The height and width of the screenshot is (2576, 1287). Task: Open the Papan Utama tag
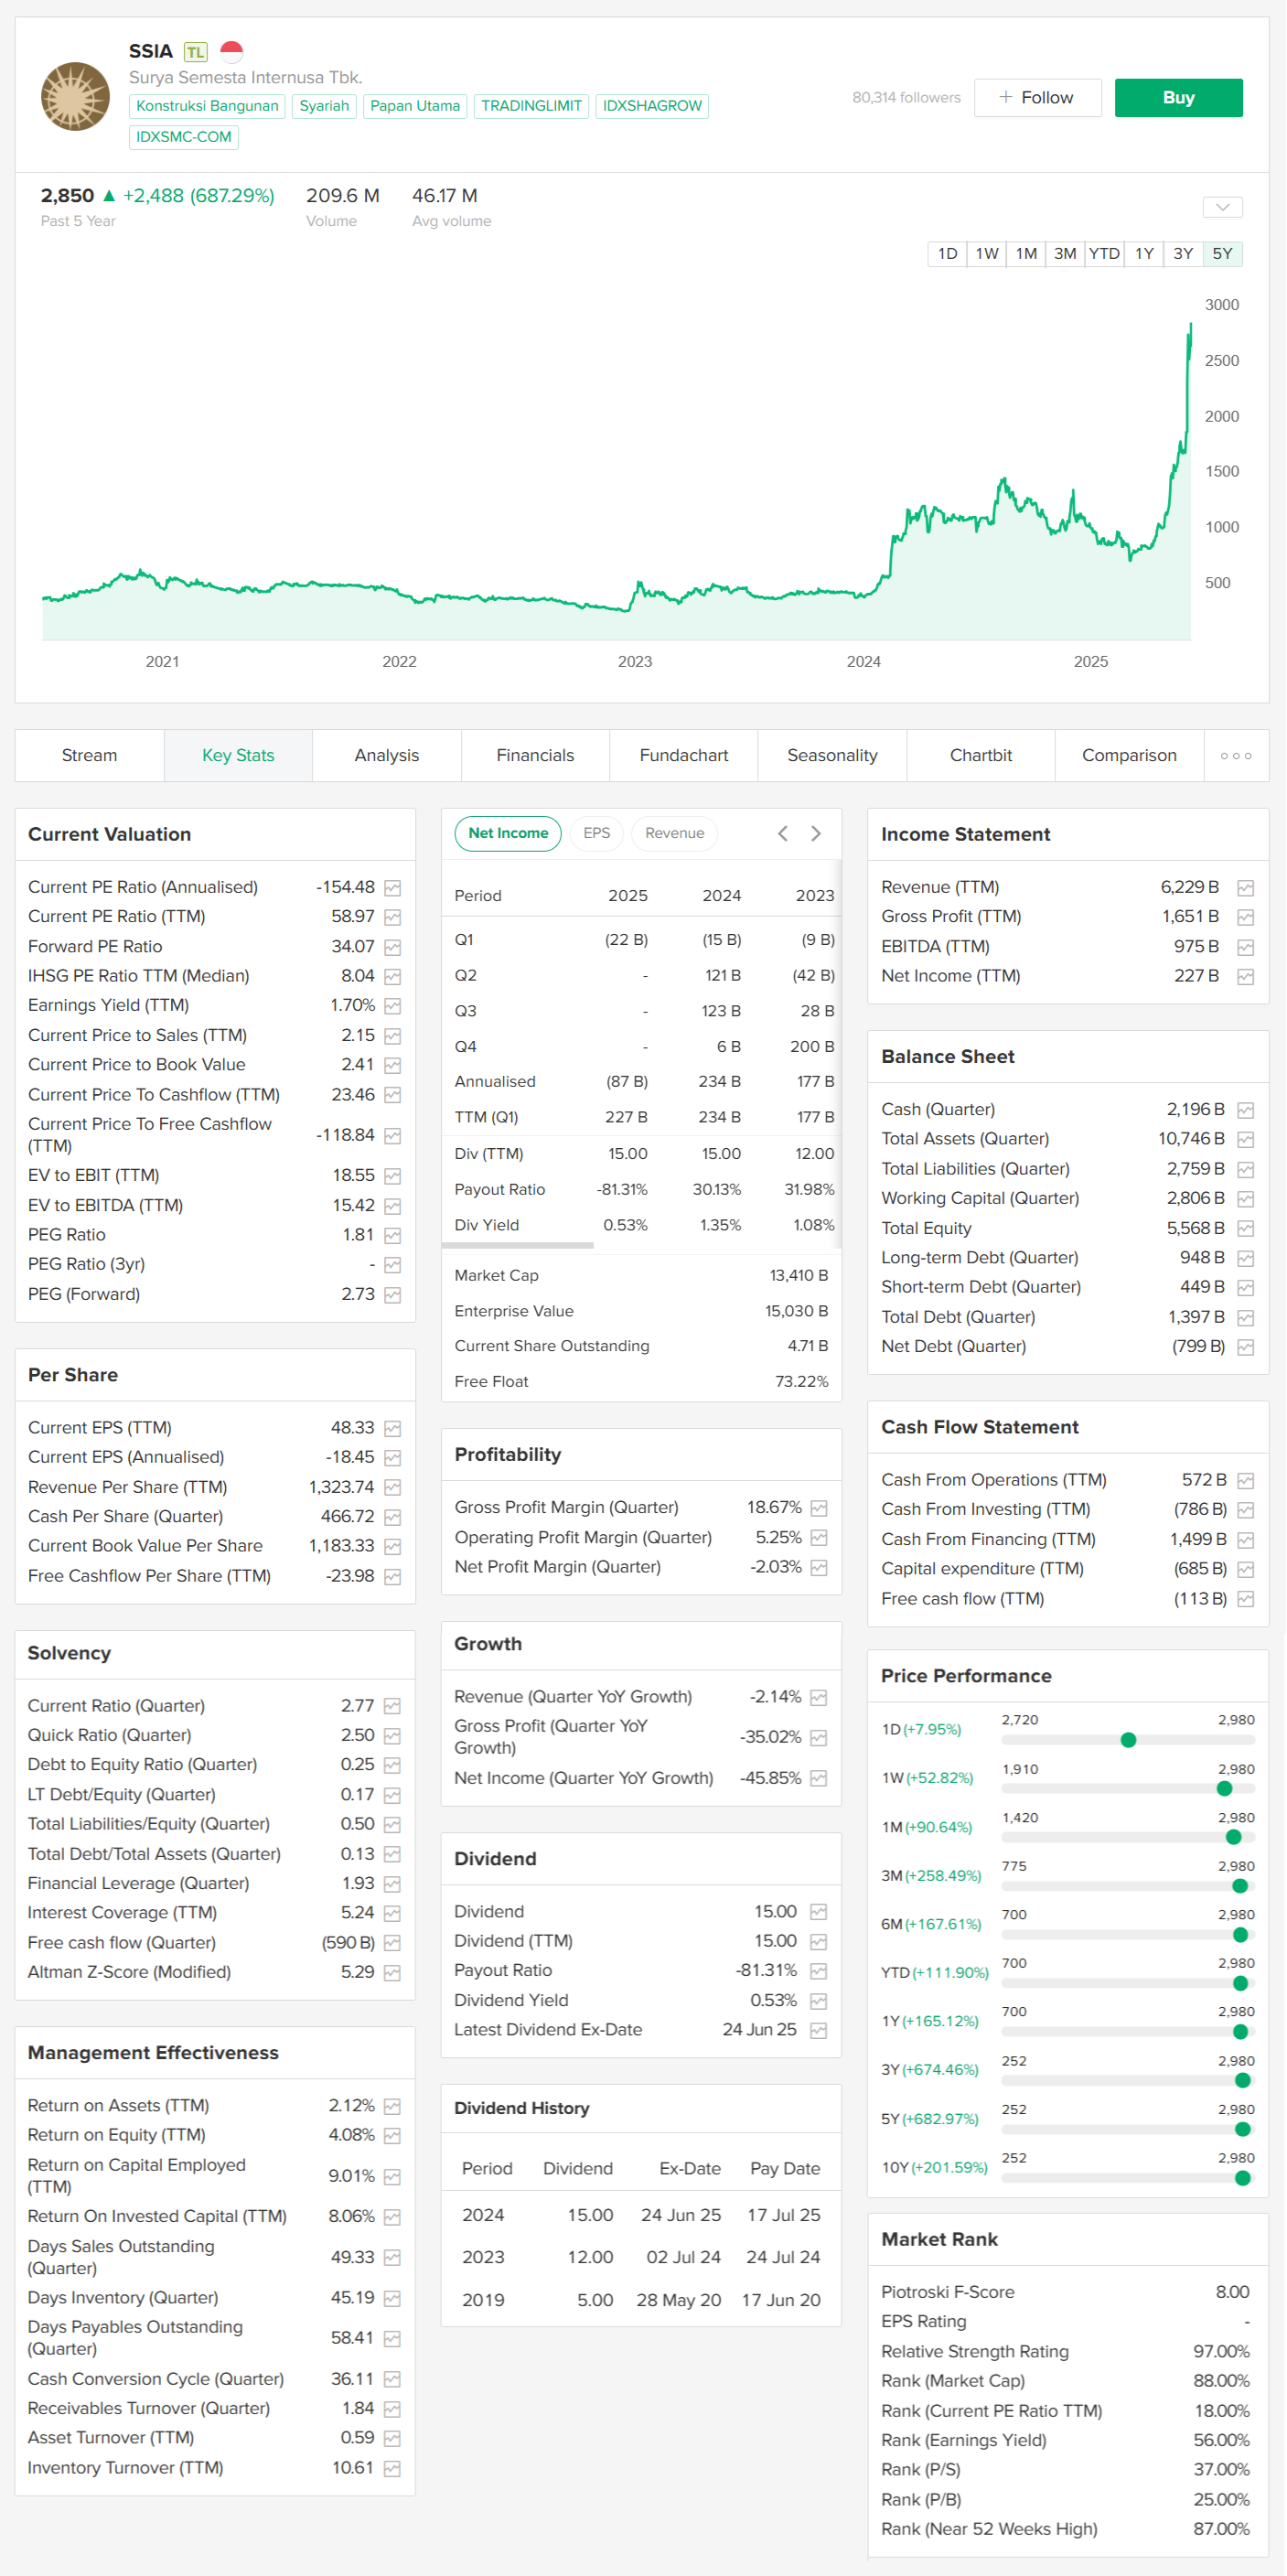416,106
